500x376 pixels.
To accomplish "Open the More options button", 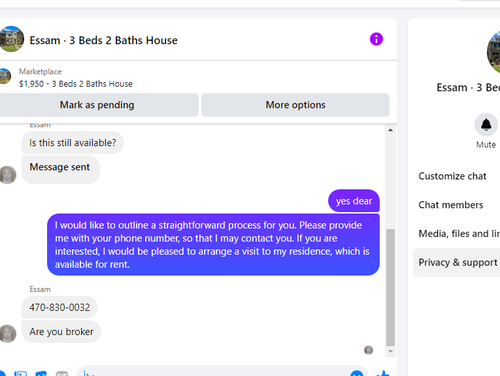I will point(295,105).
